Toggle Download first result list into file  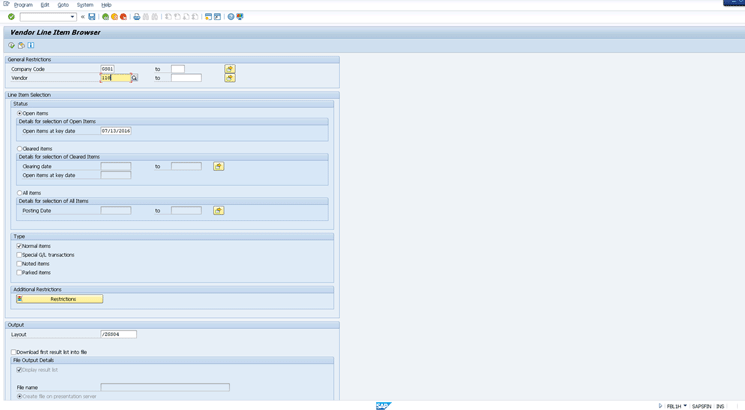(x=14, y=352)
